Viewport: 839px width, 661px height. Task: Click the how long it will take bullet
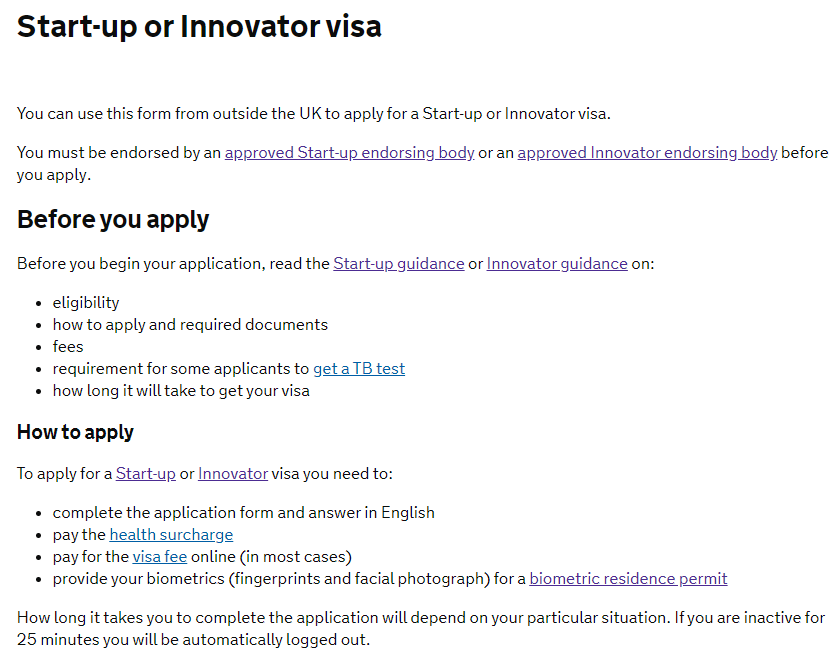(x=181, y=391)
